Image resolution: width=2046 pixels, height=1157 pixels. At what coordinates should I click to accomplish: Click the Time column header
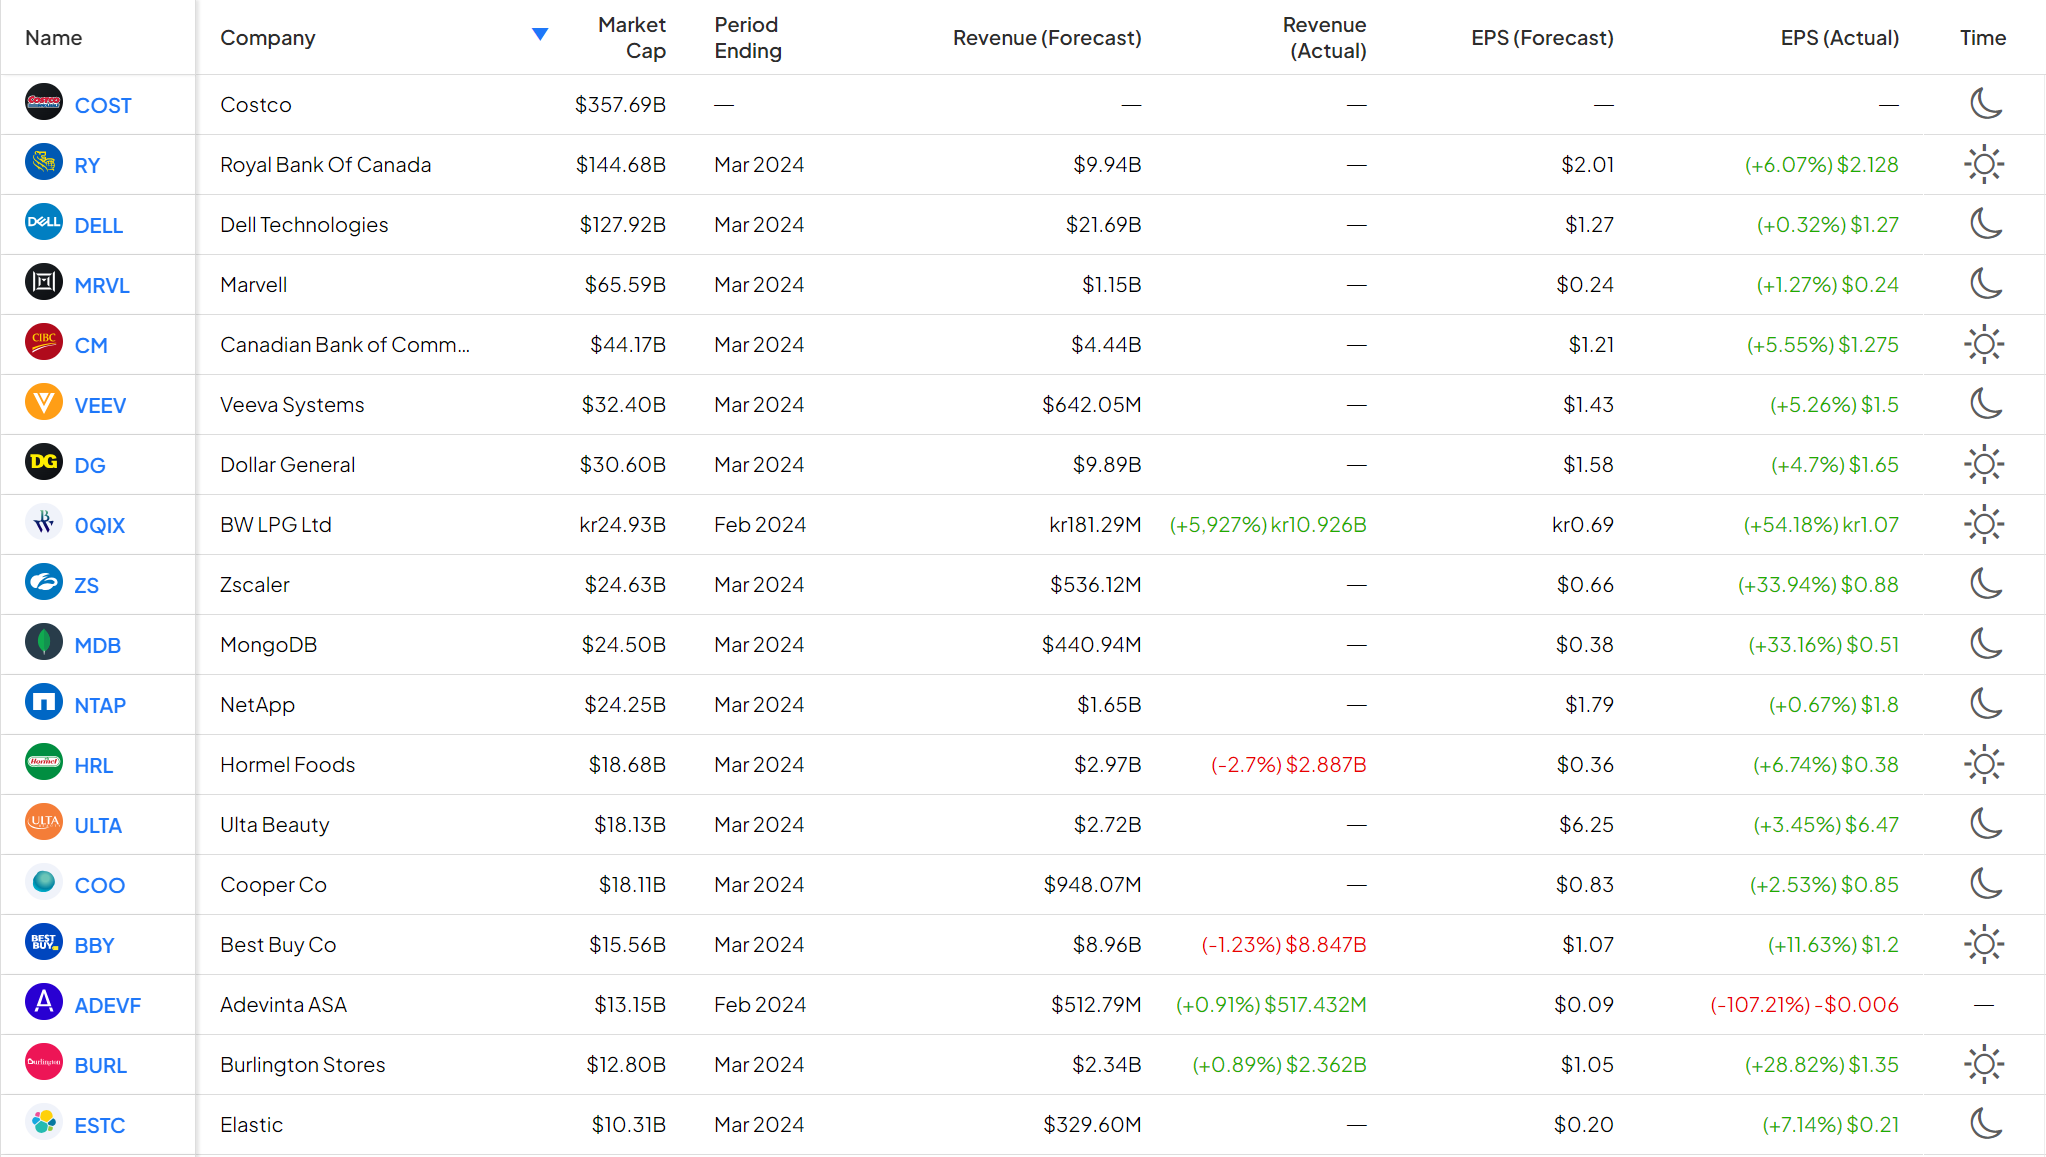coord(1982,38)
